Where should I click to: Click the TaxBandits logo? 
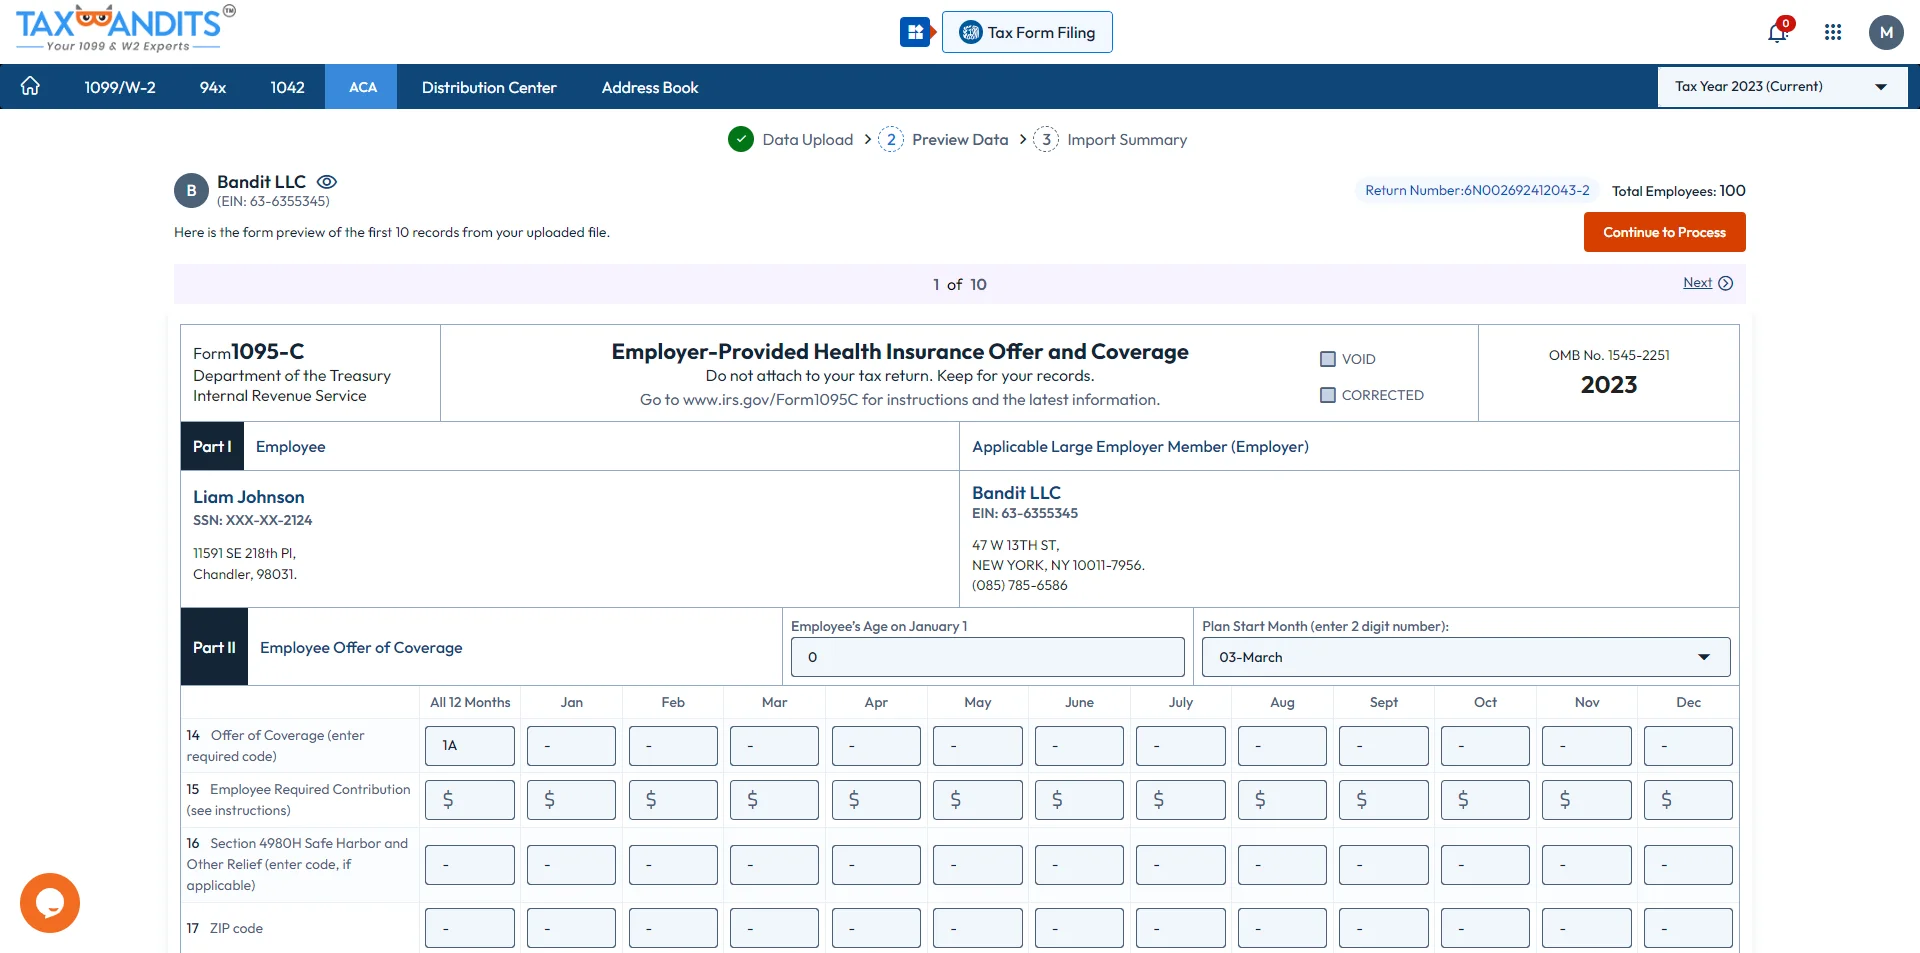click(125, 28)
